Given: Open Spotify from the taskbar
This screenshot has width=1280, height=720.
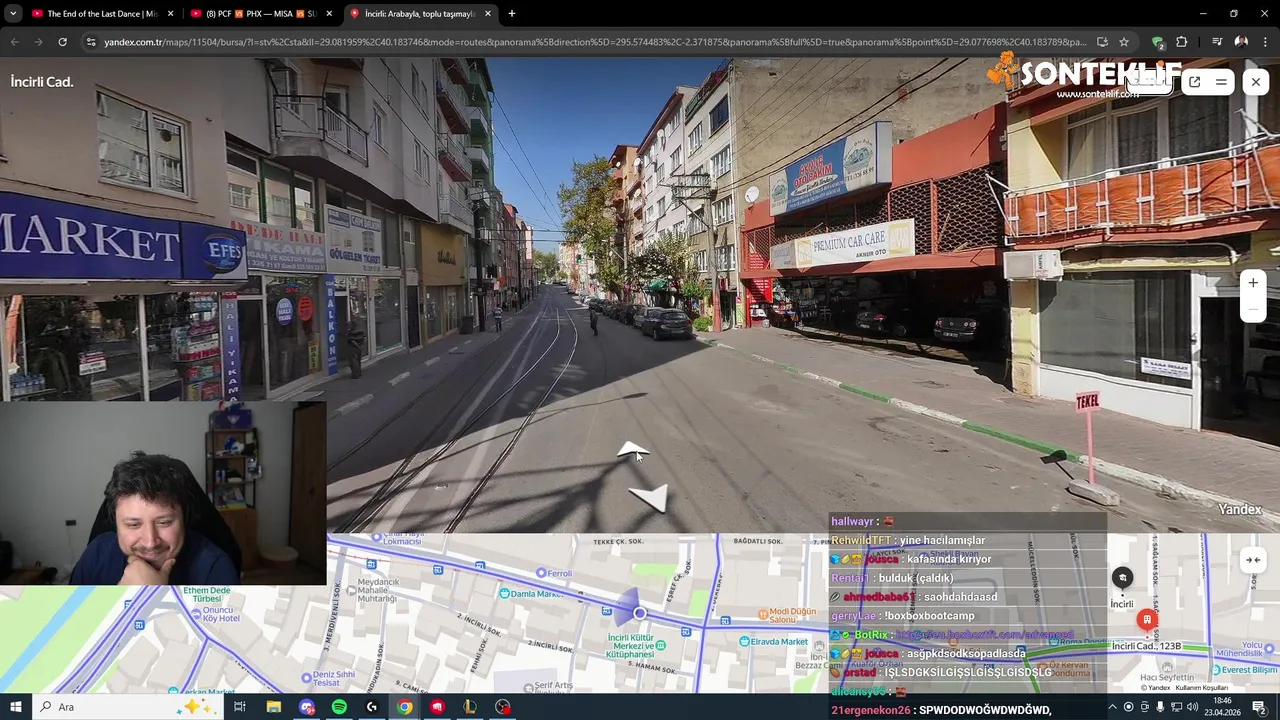Looking at the screenshot, I should click(339, 707).
